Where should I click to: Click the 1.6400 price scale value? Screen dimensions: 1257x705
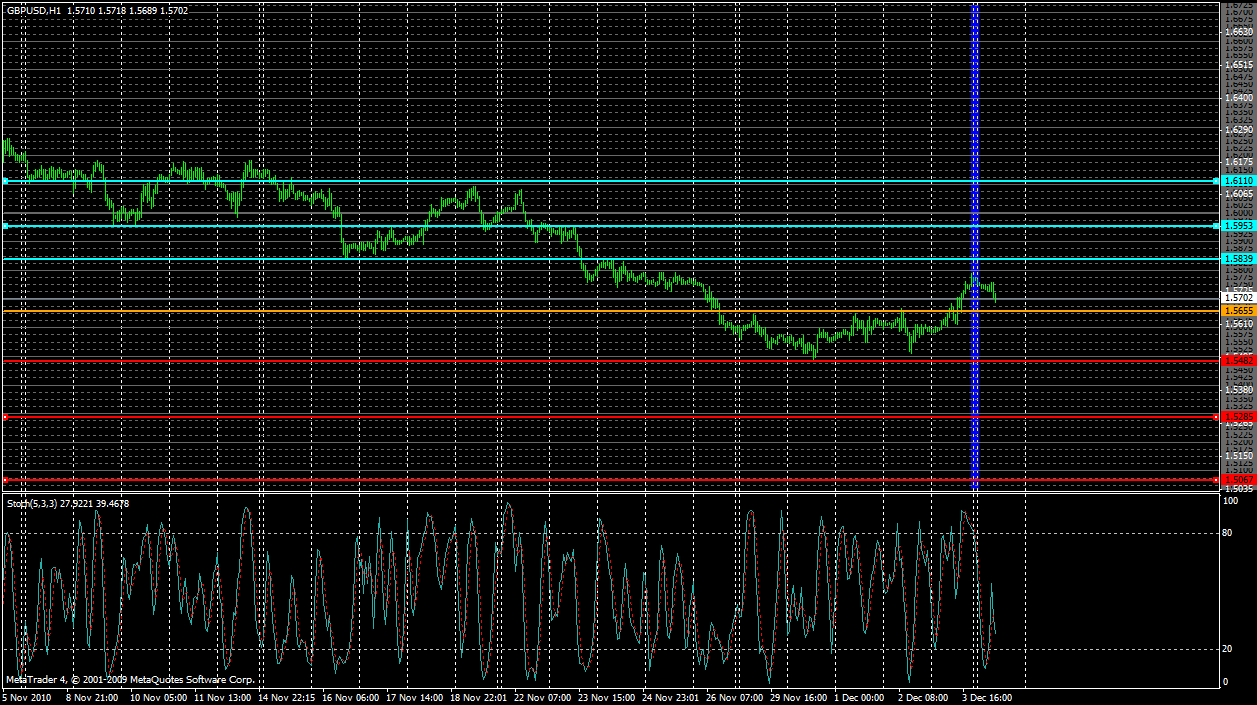coord(1239,98)
